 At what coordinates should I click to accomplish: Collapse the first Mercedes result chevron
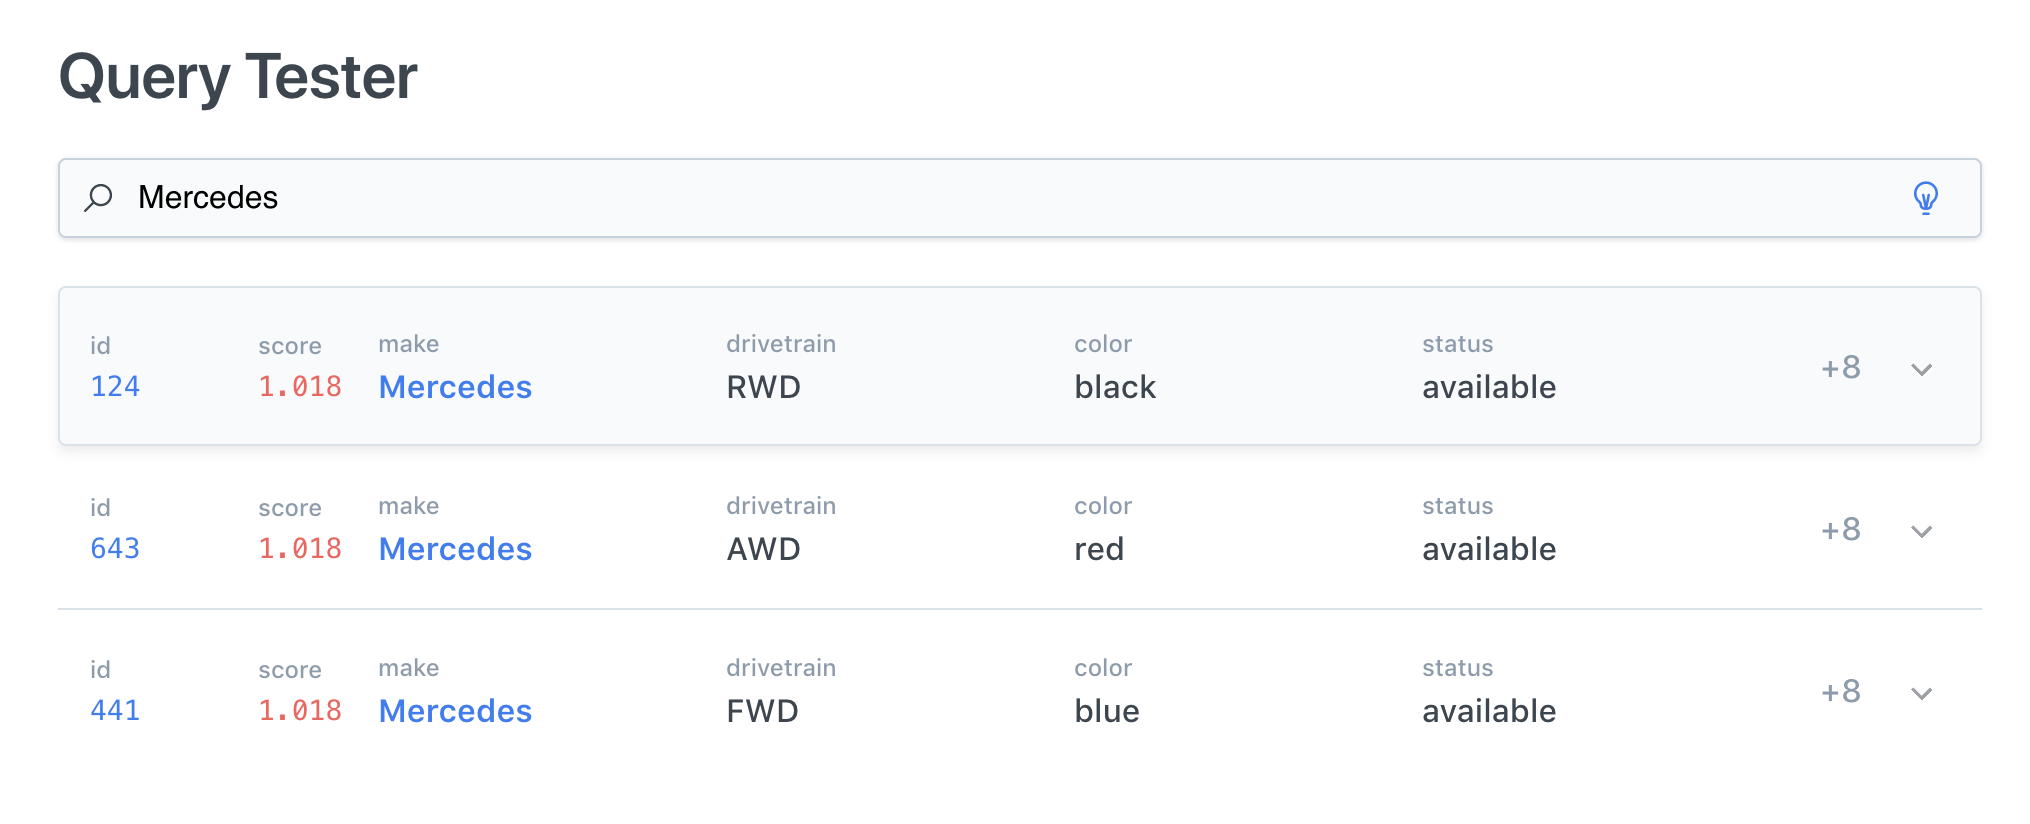(x=1921, y=369)
